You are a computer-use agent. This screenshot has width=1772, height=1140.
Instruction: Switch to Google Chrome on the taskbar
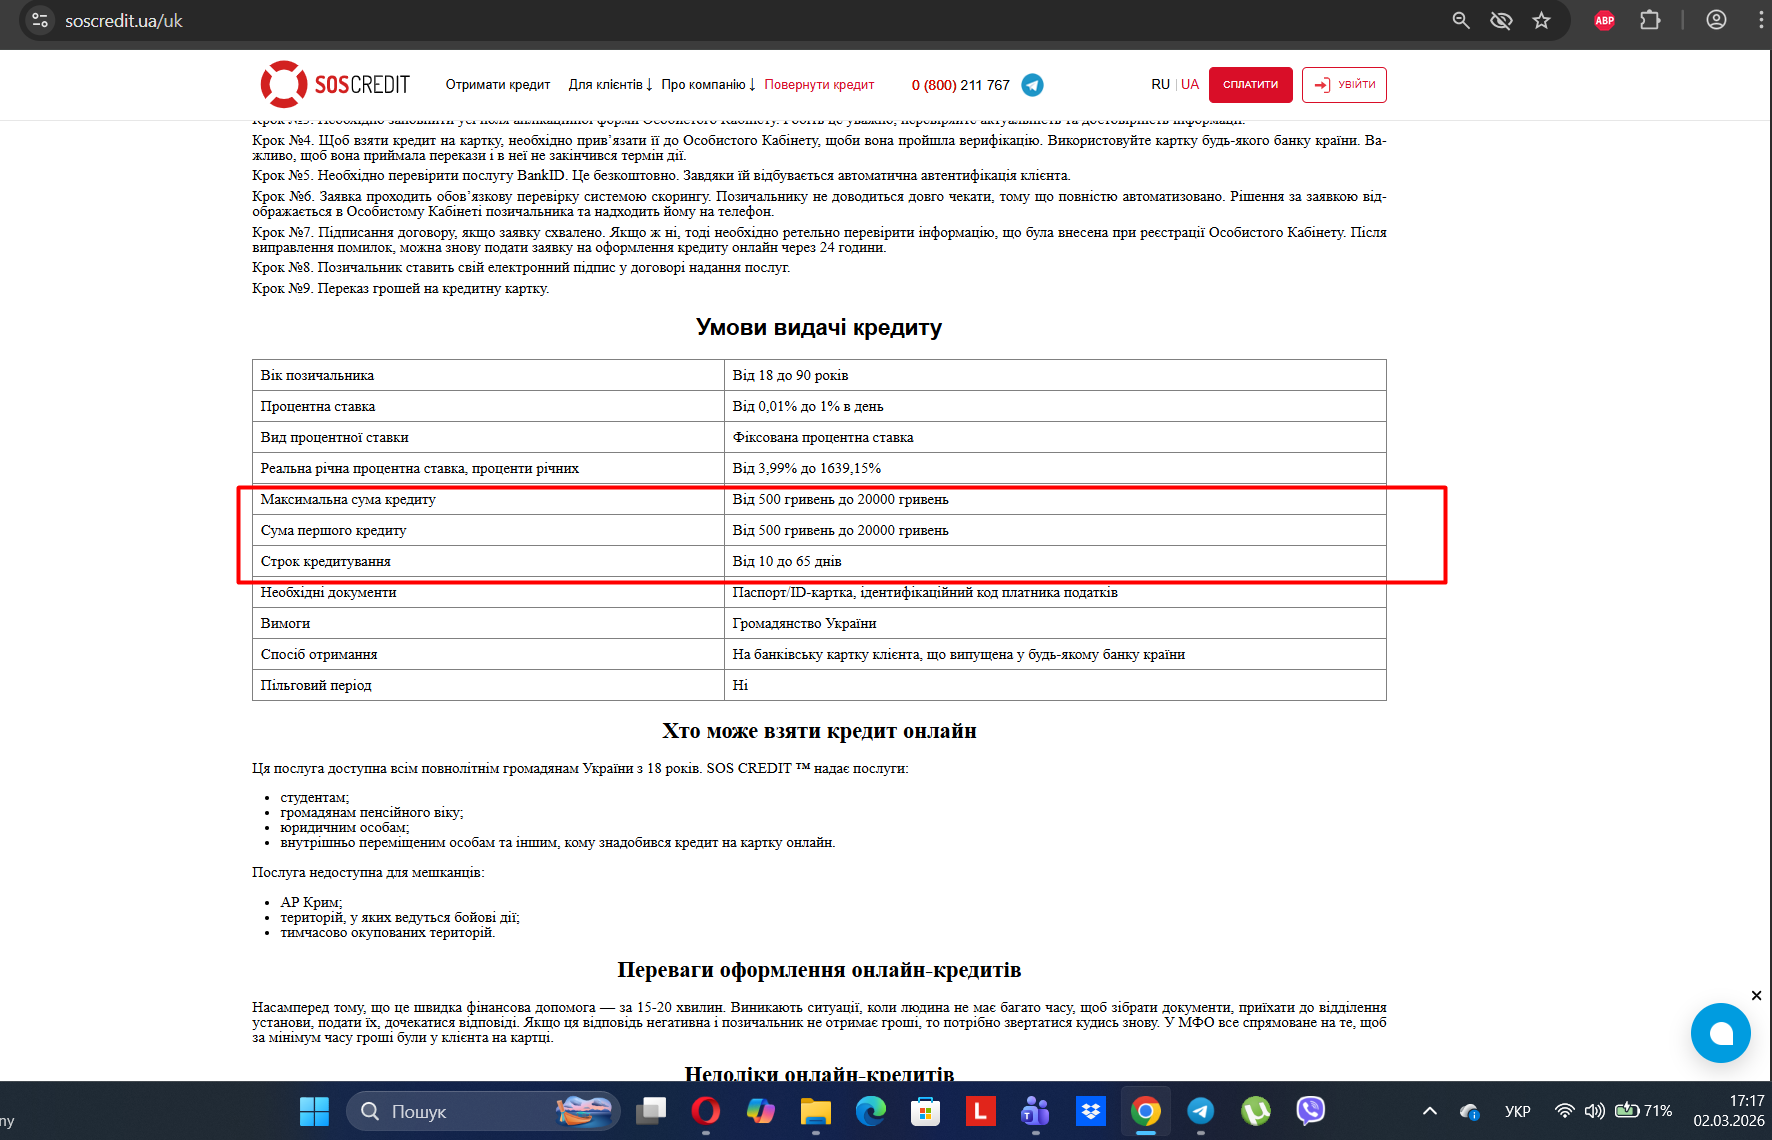[x=1146, y=1111]
